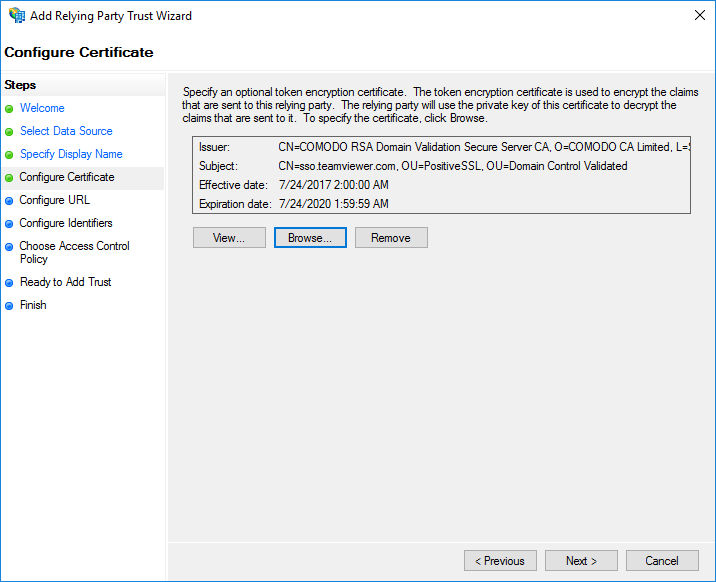716x582 pixels.
Task: Click the wizard icon in title bar
Action: (x=17, y=15)
